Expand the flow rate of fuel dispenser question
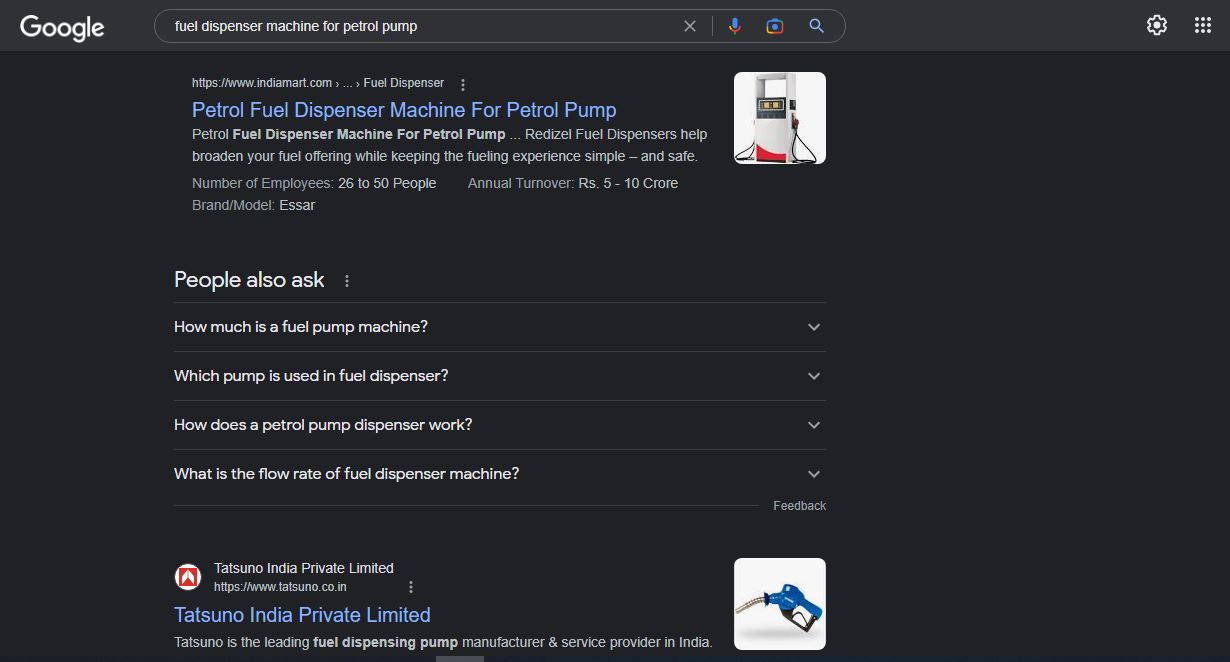 (x=499, y=474)
